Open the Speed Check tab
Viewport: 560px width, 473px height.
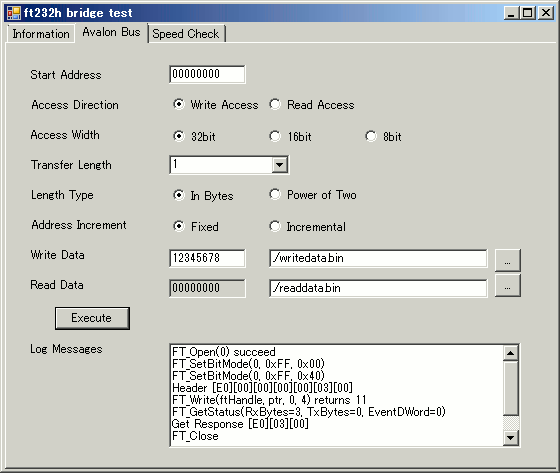point(186,34)
